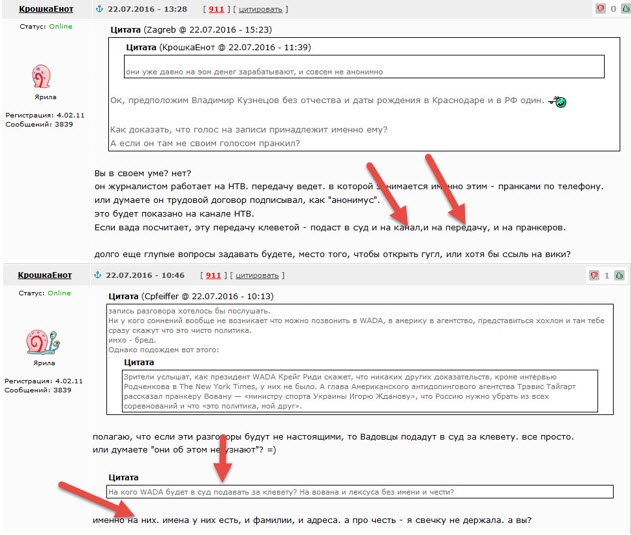Click thumbs-up icon next to rating 1
Viewport: 631px width, 535px height.
click(x=620, y=275)
